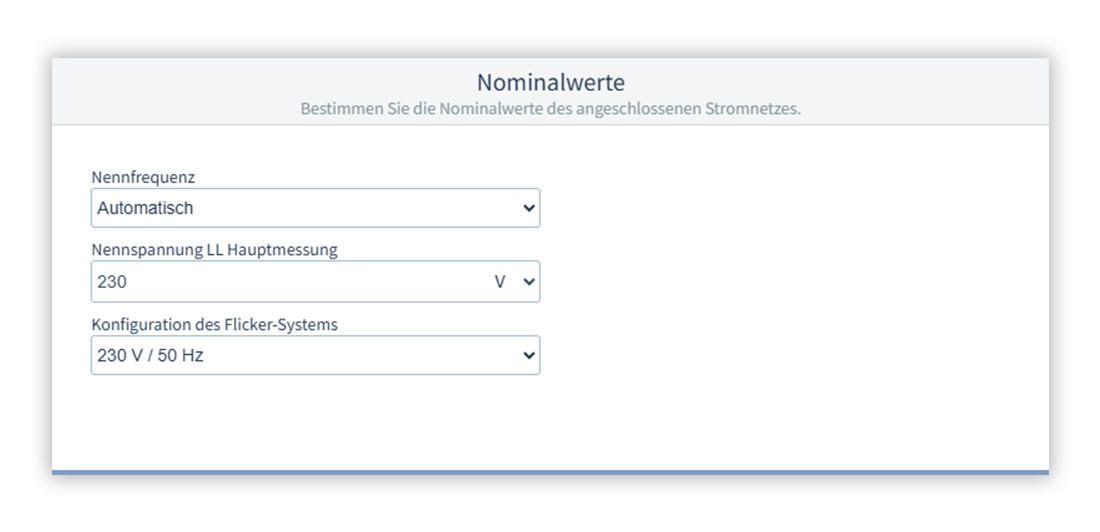Click the Nennfrequenz label
The image size is (1100, 532).
[143, 177]
